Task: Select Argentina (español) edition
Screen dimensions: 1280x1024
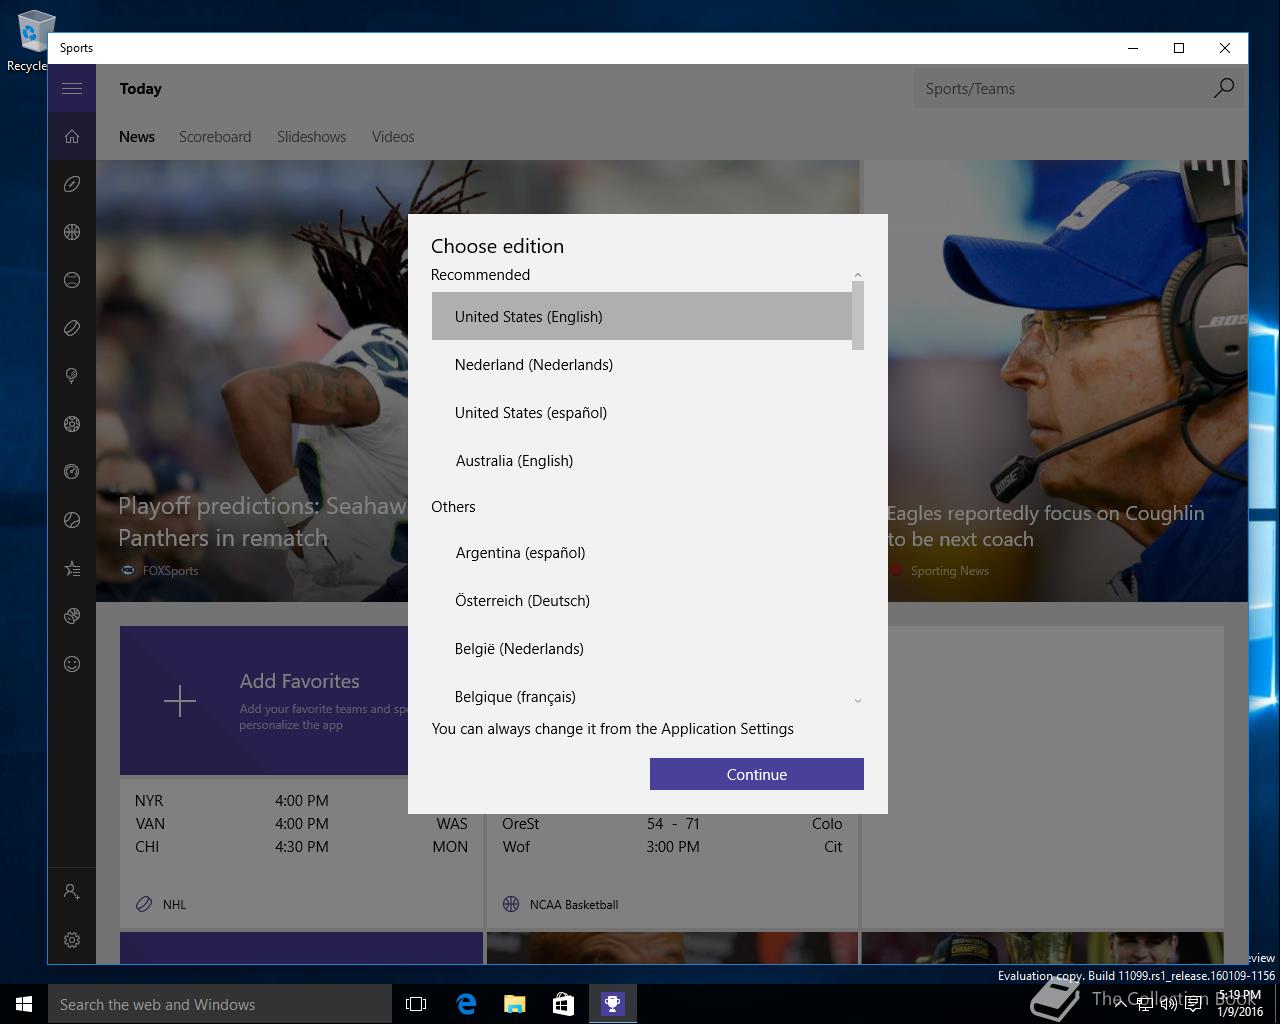Action: click(642, 552)
